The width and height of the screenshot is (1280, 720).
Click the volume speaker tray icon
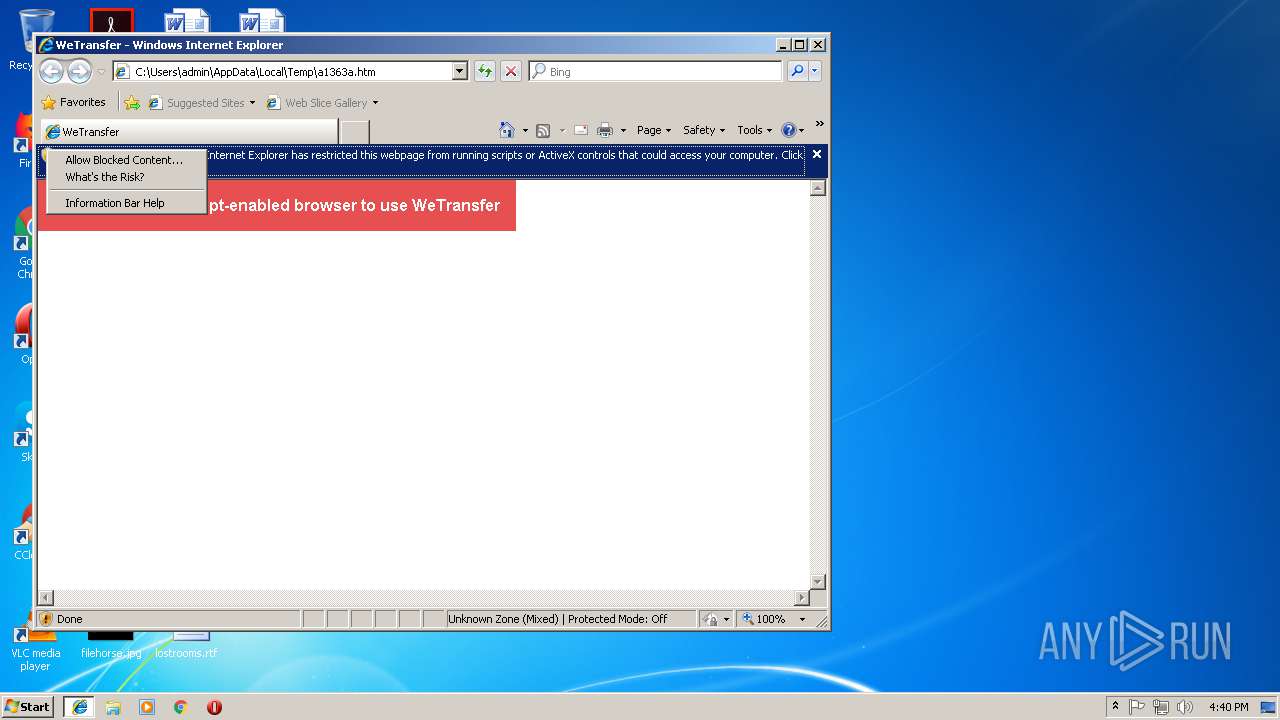click(1185, 707)
